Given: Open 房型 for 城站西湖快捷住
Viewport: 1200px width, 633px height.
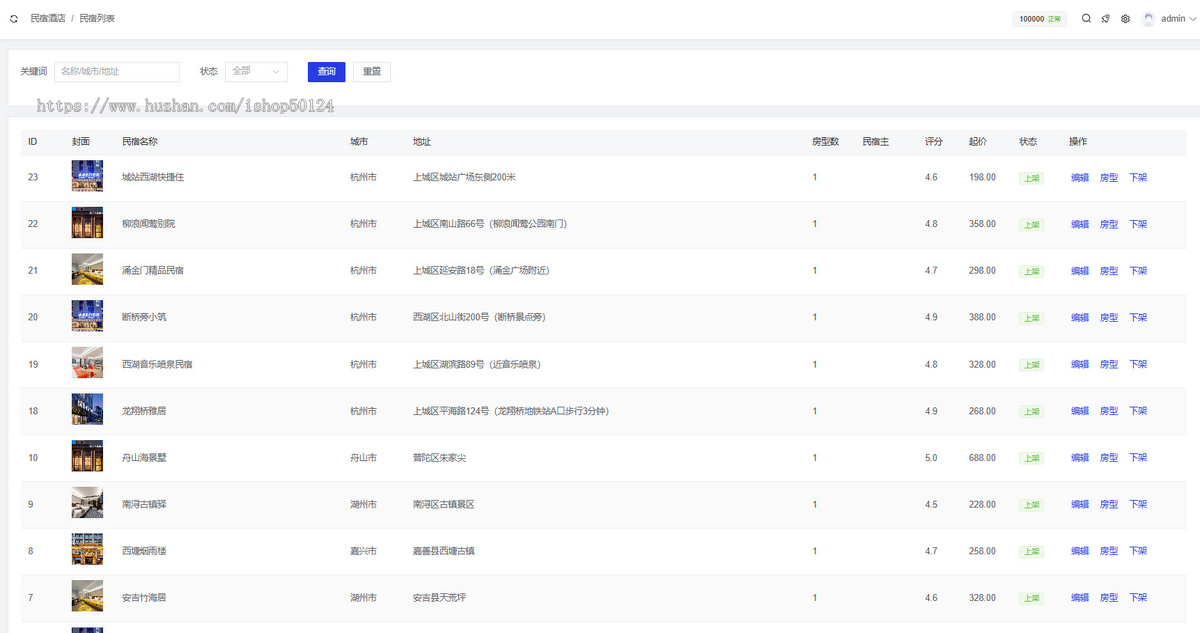Looking at the screenshot, I should click(x=1109, y=177).
